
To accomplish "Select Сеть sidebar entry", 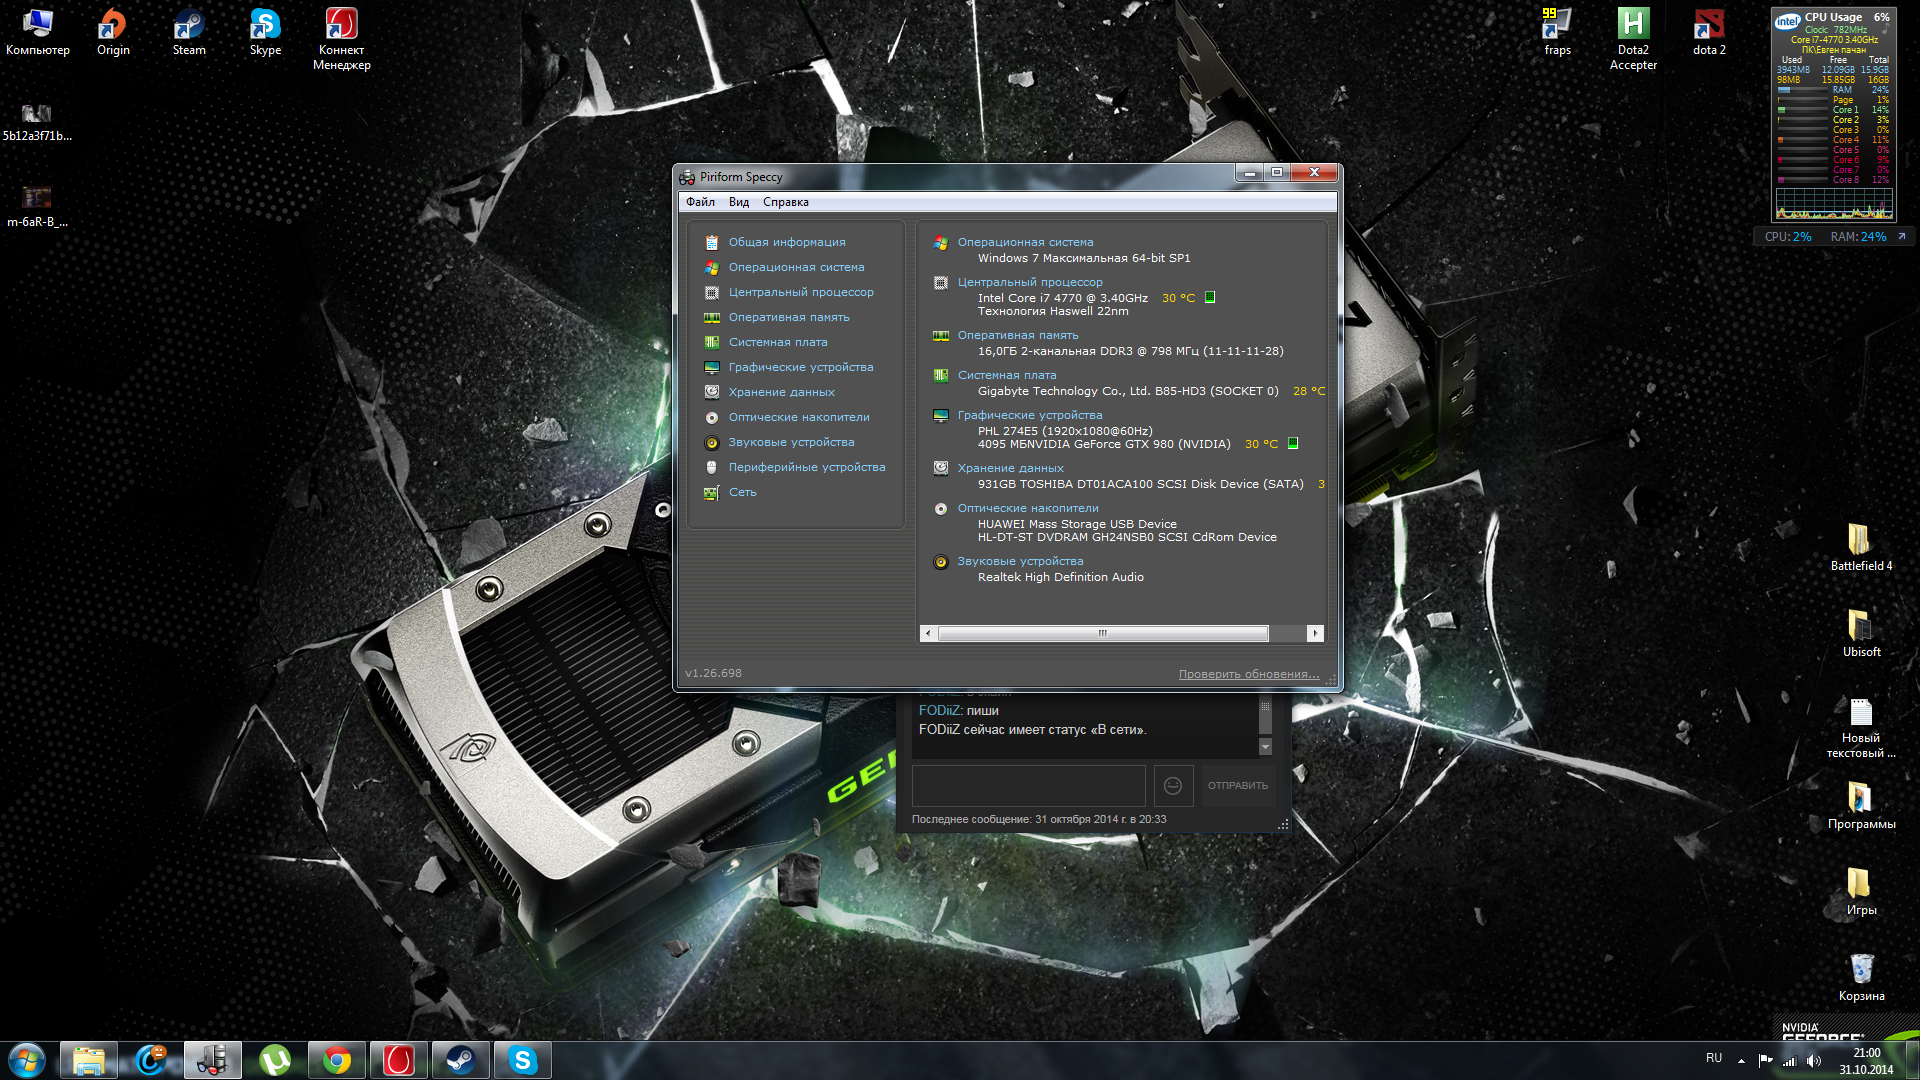I will coord(742,492).
